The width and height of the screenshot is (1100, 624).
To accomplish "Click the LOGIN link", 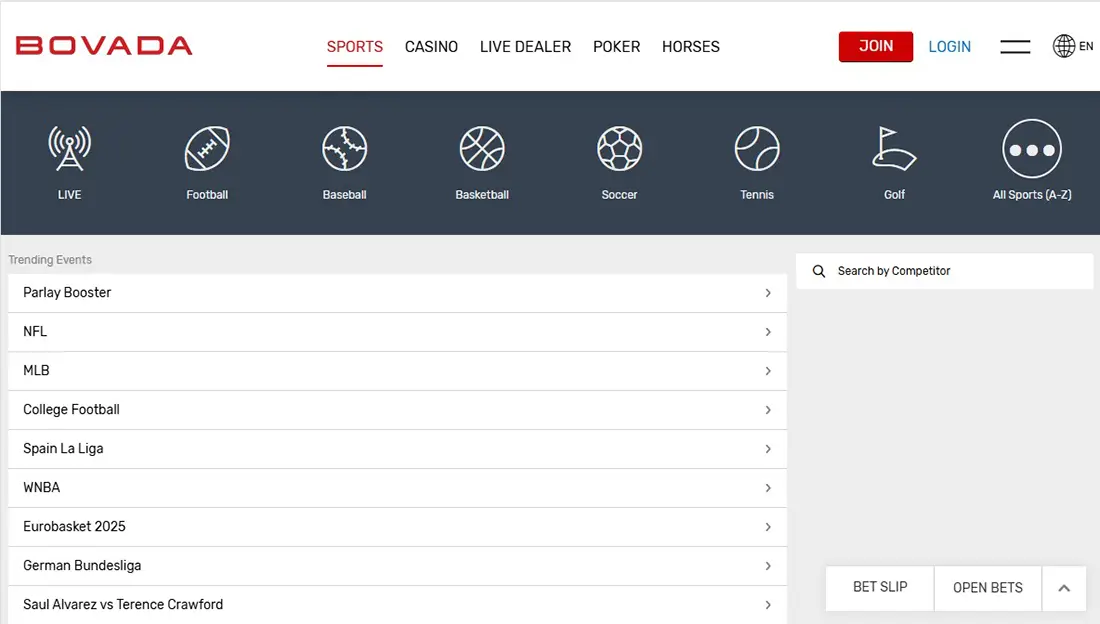I will [949, 47].
